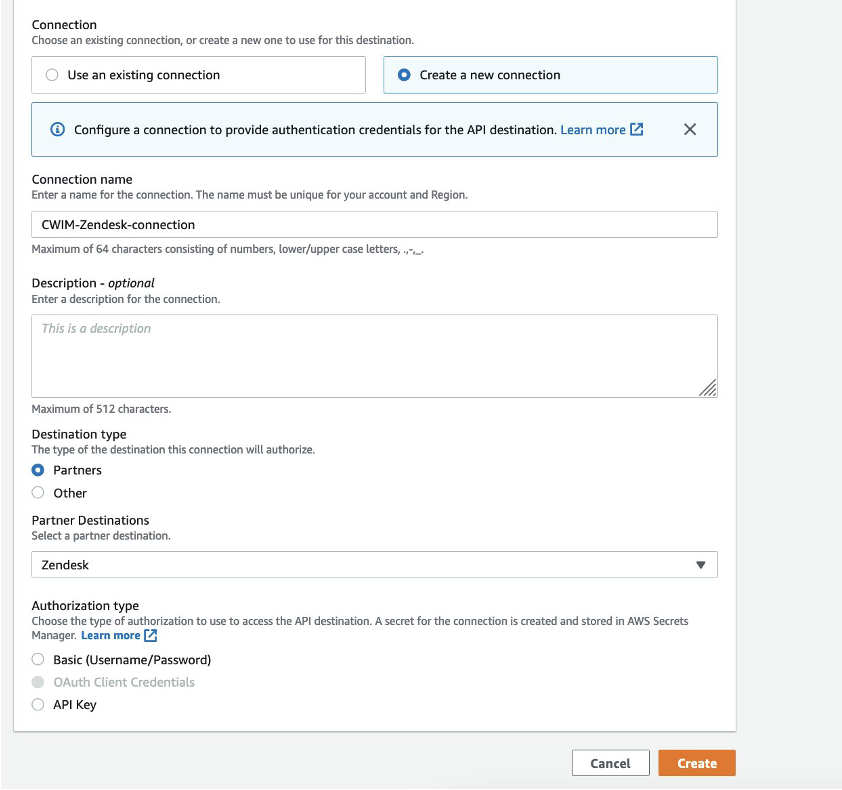Select the disabled OAuth Client Credentials radio
Screen dimensions: 842x790
pyautogui.click(x=38, y=682)
